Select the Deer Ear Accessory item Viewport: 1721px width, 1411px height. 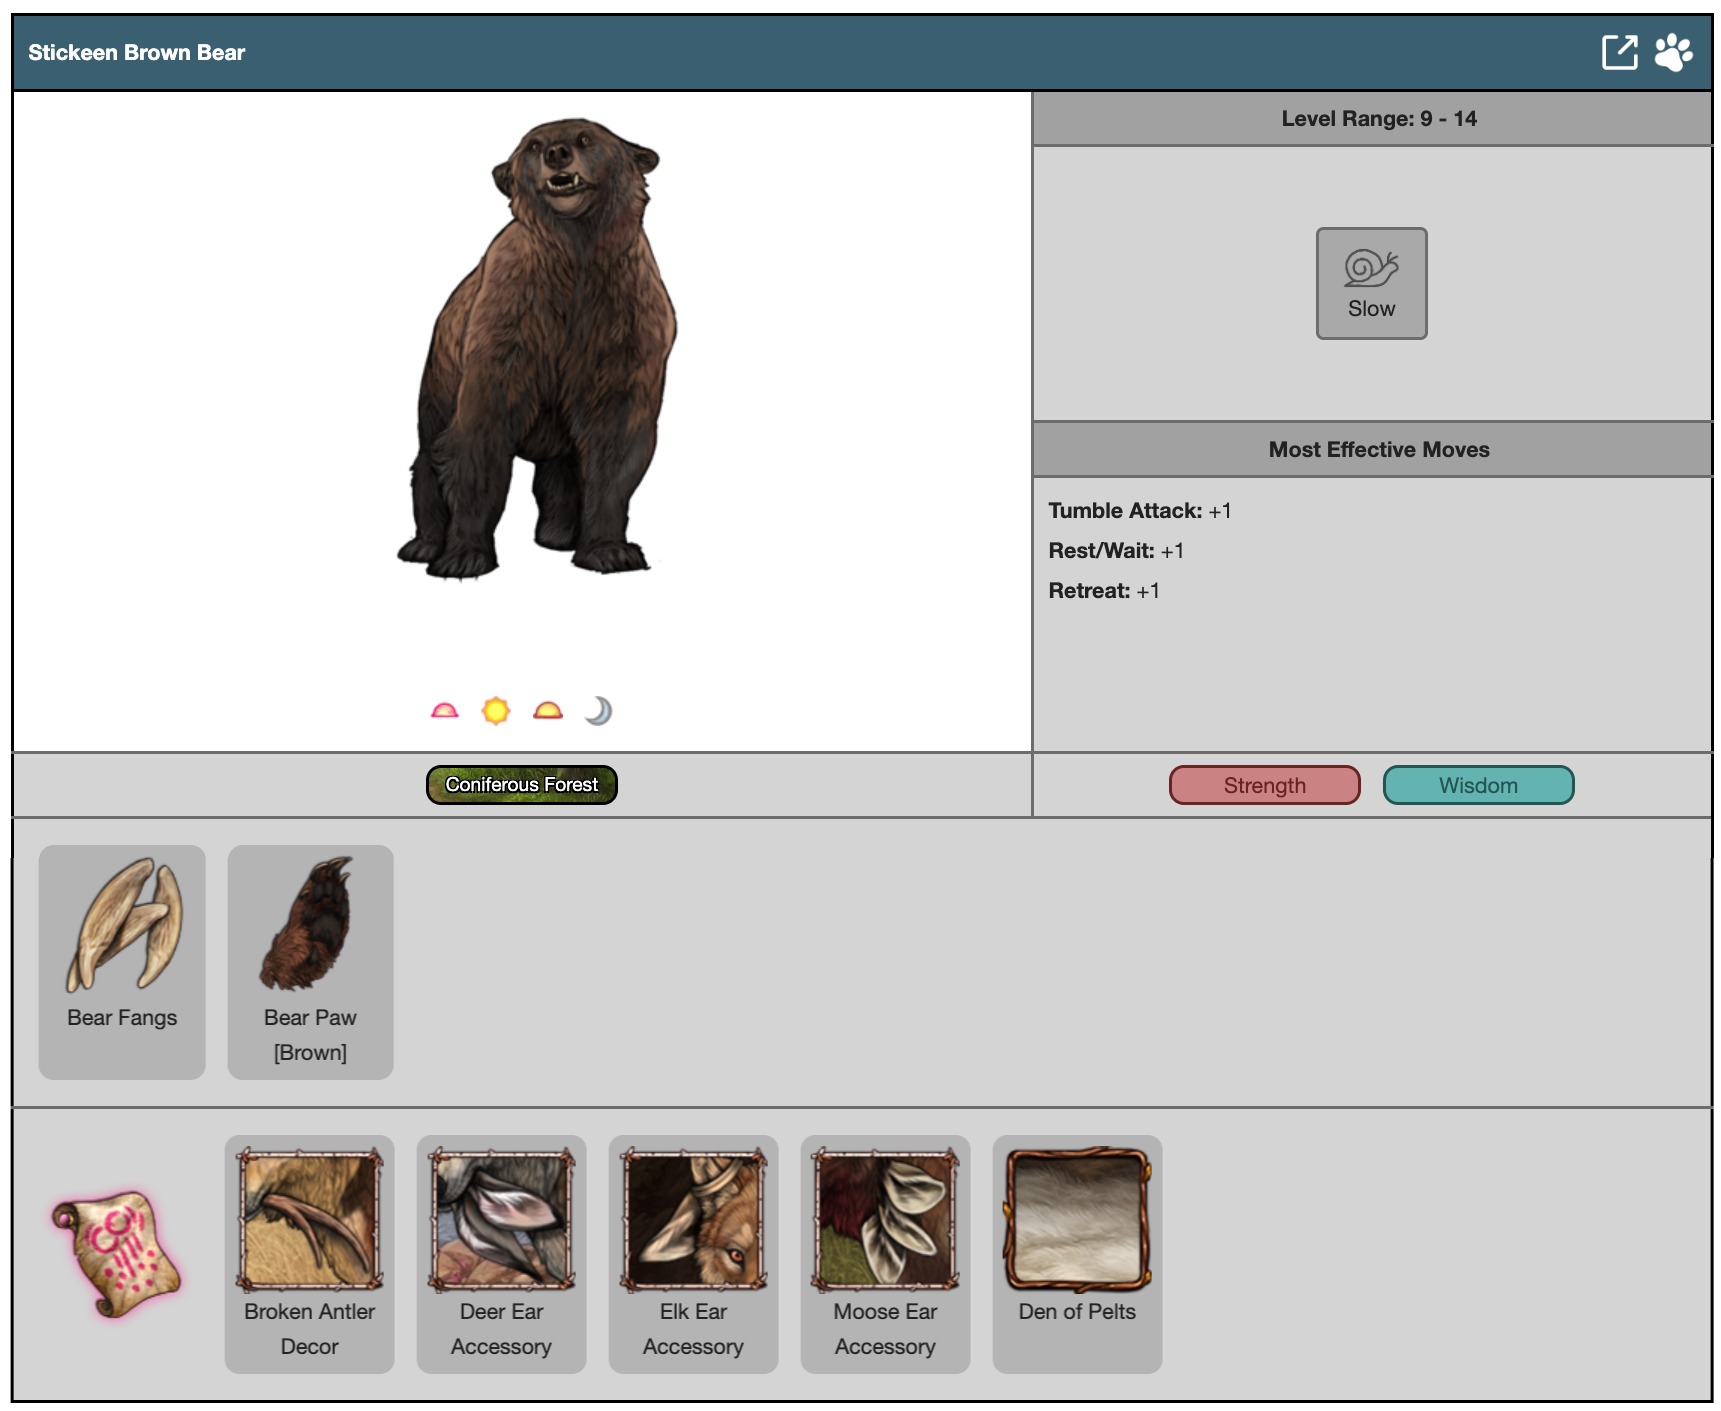(x=501, y=1253)
